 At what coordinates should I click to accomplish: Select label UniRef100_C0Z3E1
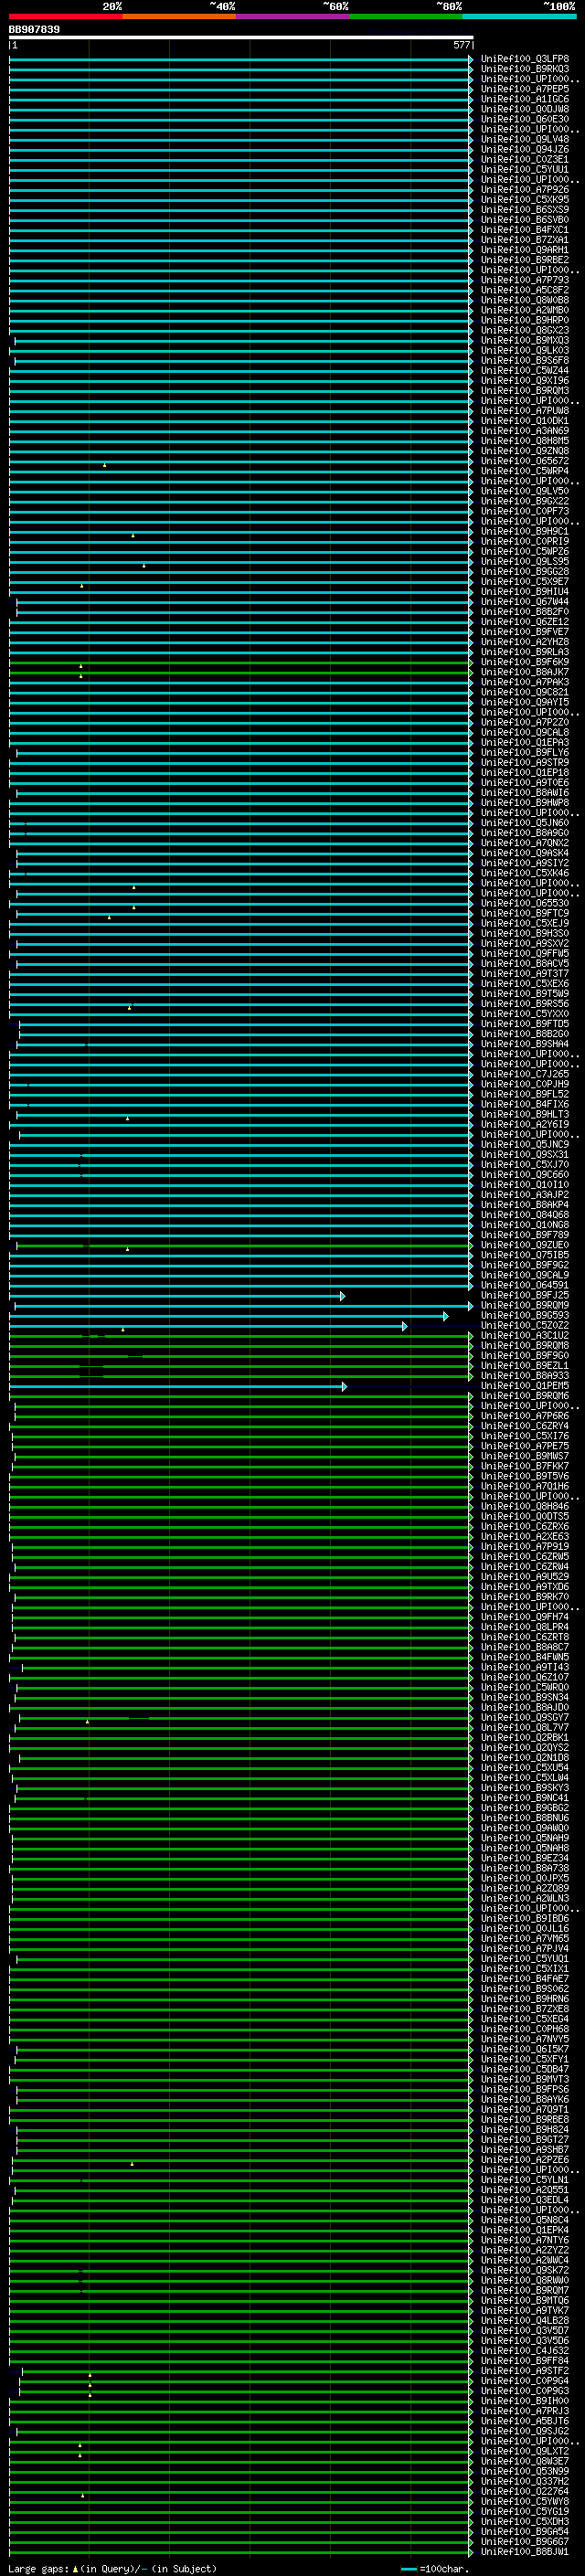(x=525, y=159)
